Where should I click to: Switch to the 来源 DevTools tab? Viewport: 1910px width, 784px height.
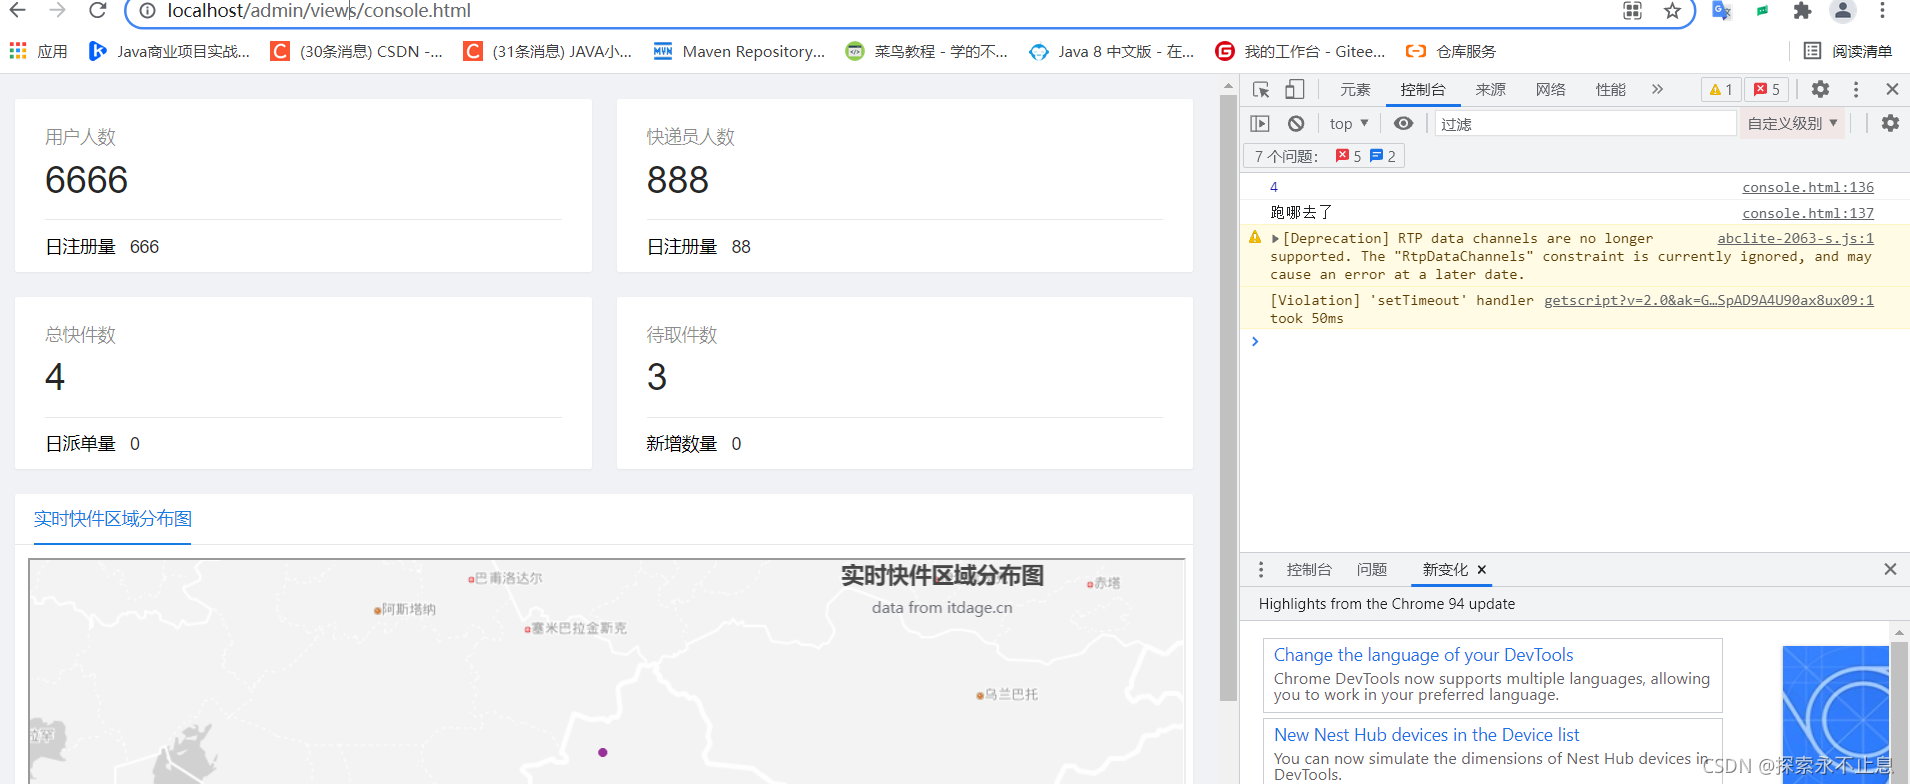(1490, 90)
